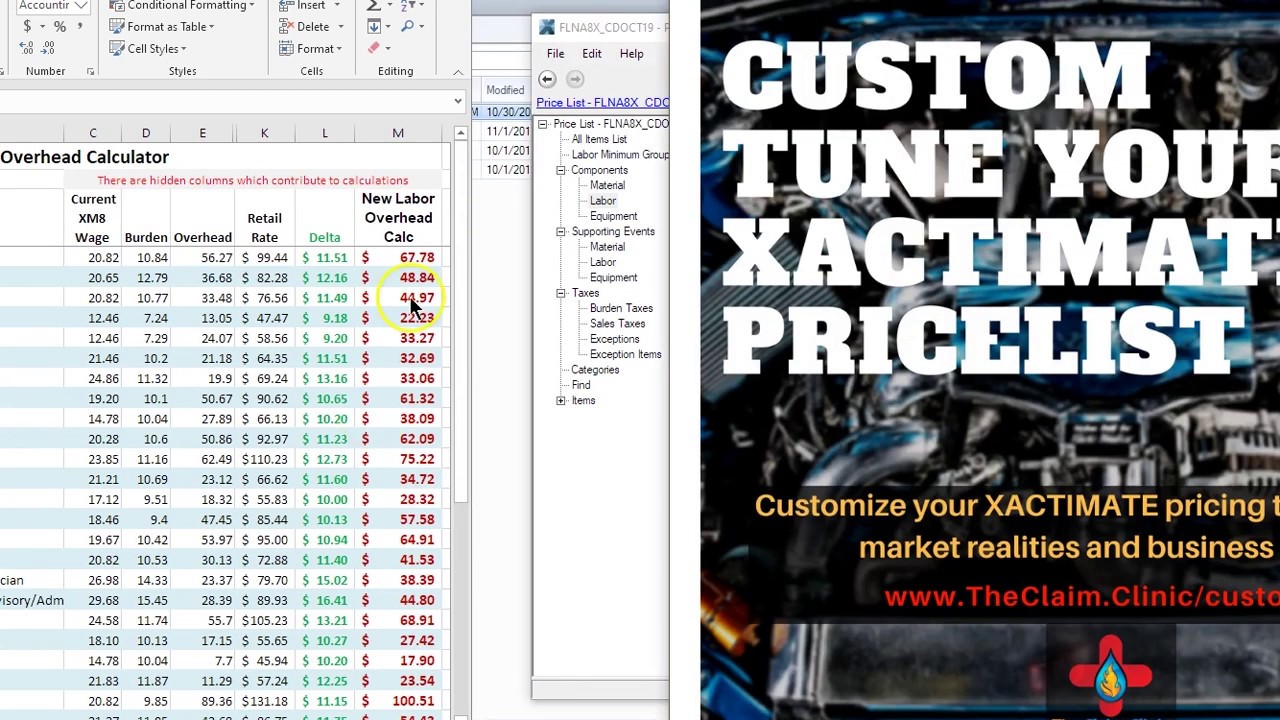Select Sales Taxes in the tree
The height and width of the screenshot is (720, 1280).
(617, 324)
